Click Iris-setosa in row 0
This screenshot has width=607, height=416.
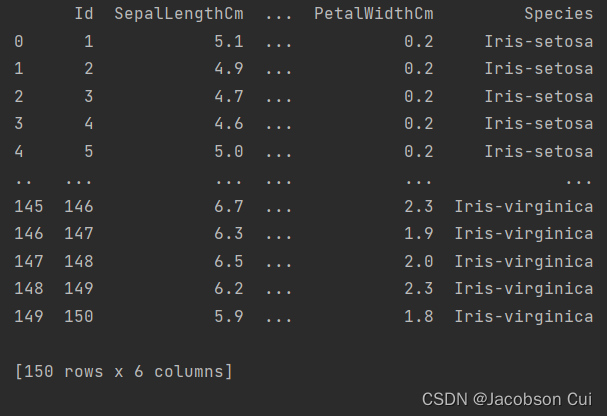538,41
